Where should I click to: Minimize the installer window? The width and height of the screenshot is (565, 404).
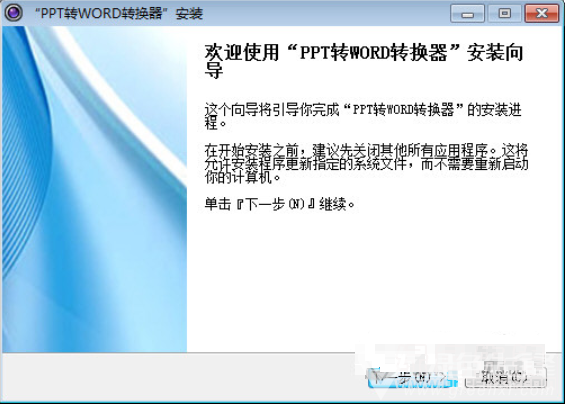pyautogui.click(x=467, y=14)
